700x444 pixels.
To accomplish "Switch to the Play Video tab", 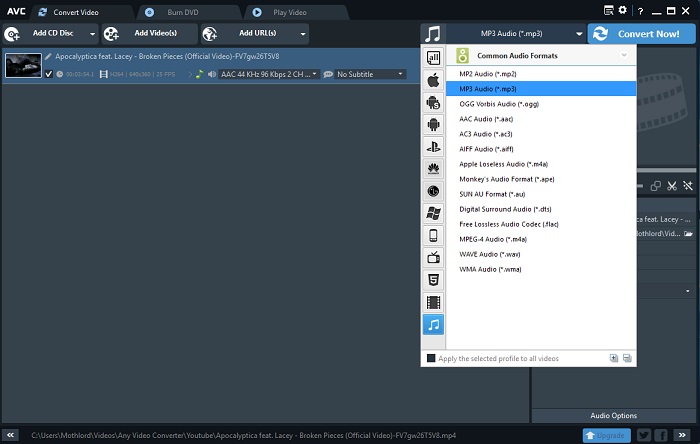I will (290, 12).
